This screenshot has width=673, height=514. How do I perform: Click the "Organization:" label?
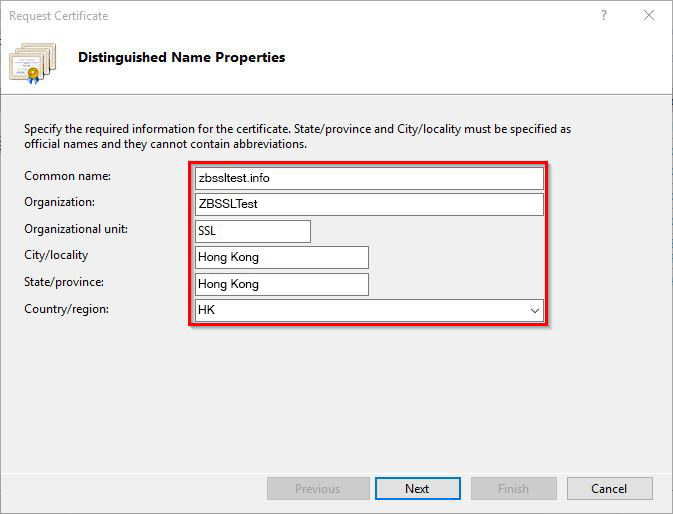59,202
